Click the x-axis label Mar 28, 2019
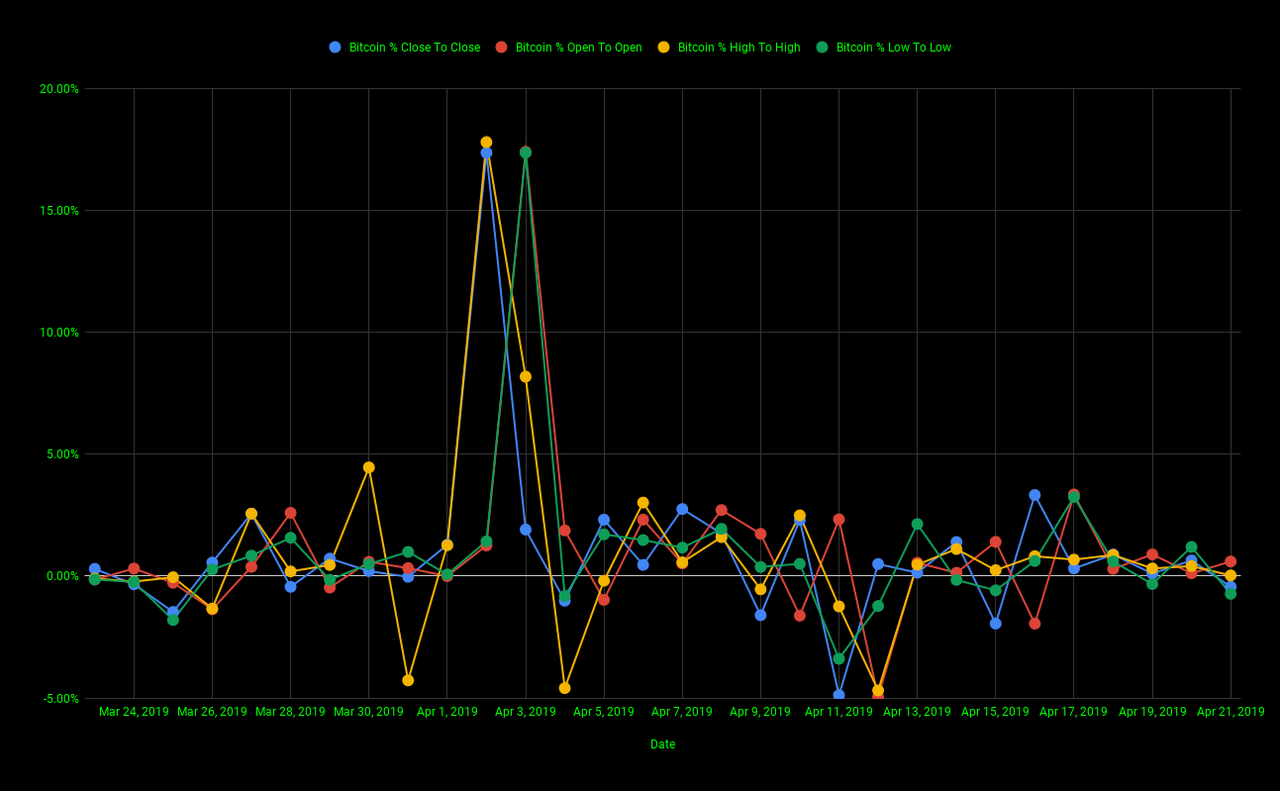The width and height of the screenshot is (1280, 791). [290, 712]
